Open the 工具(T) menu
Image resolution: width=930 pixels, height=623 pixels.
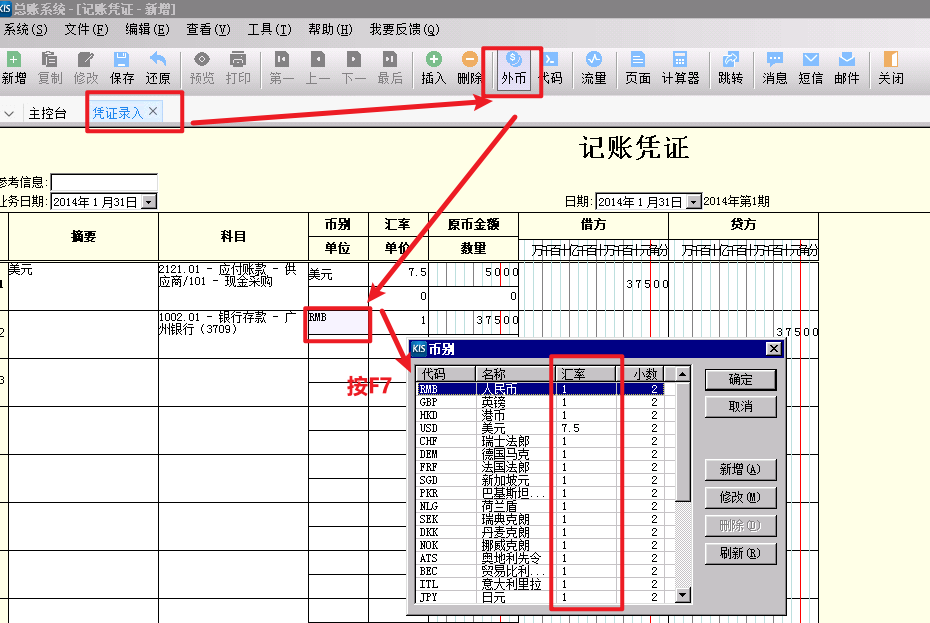(269, 29)
